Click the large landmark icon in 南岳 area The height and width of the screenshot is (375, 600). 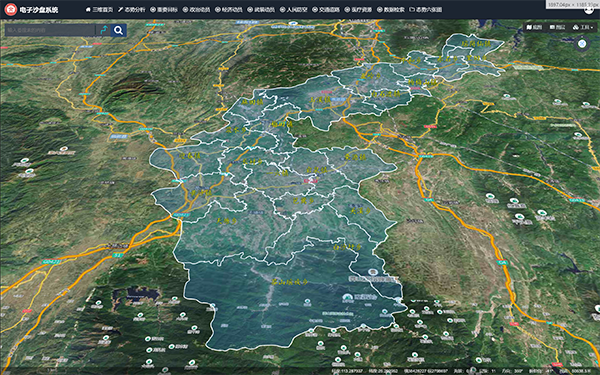pos(347,297)
